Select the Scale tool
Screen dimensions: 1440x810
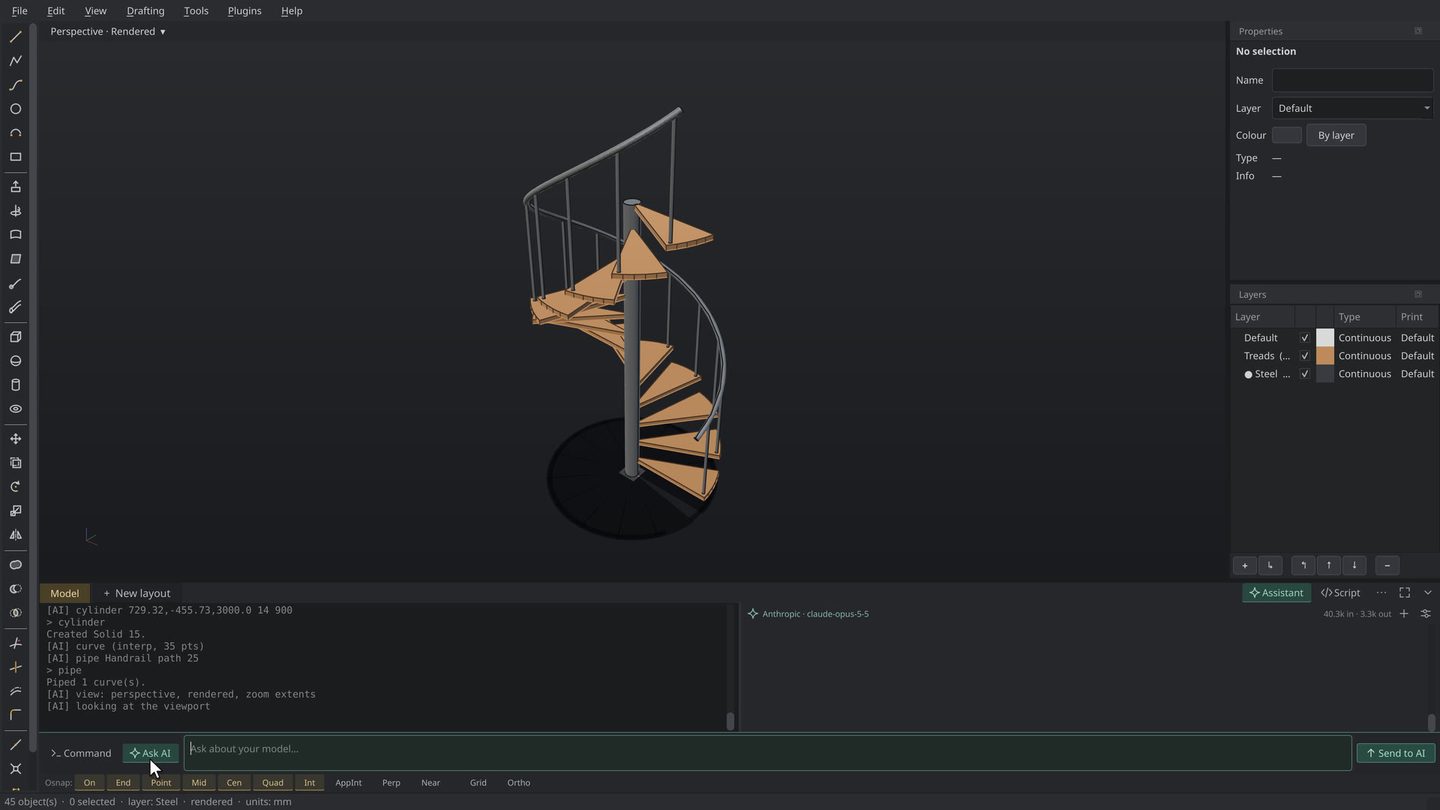coord(15,511)
